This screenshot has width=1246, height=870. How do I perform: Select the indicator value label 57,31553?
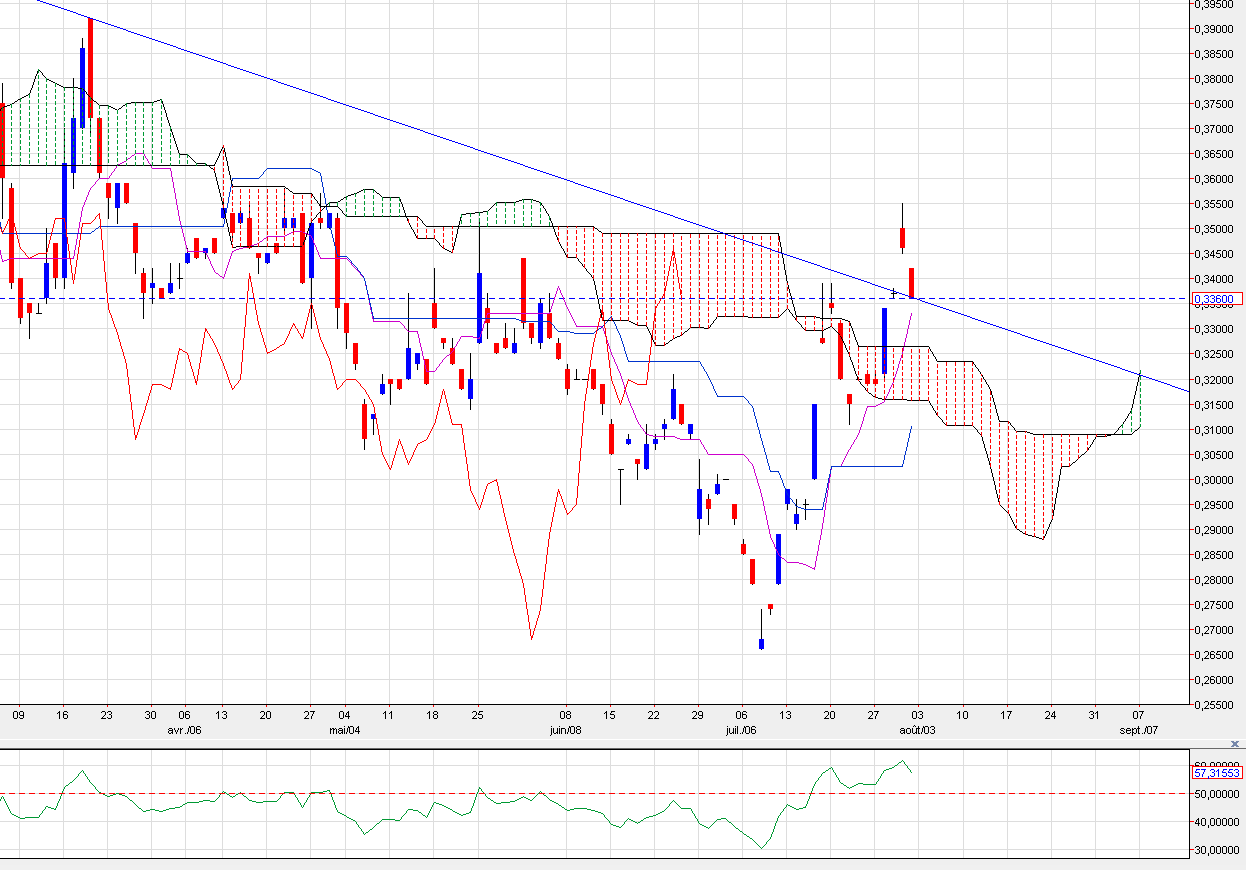[x=1217, y=772]
